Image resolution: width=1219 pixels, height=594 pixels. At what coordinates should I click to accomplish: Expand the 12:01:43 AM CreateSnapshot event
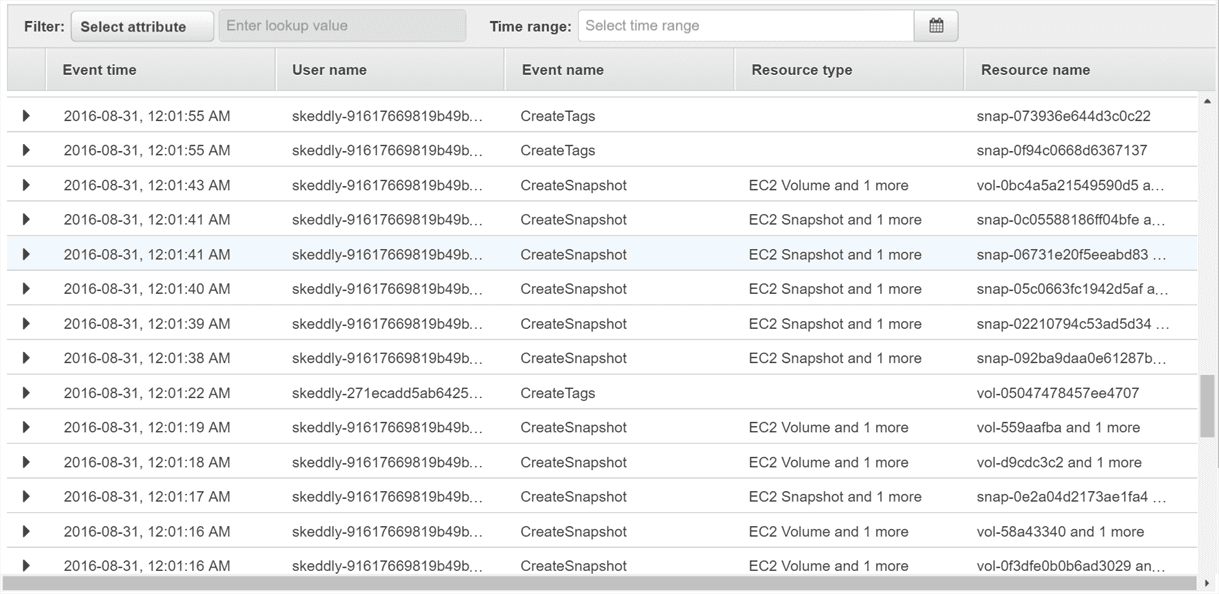[26, 185]
